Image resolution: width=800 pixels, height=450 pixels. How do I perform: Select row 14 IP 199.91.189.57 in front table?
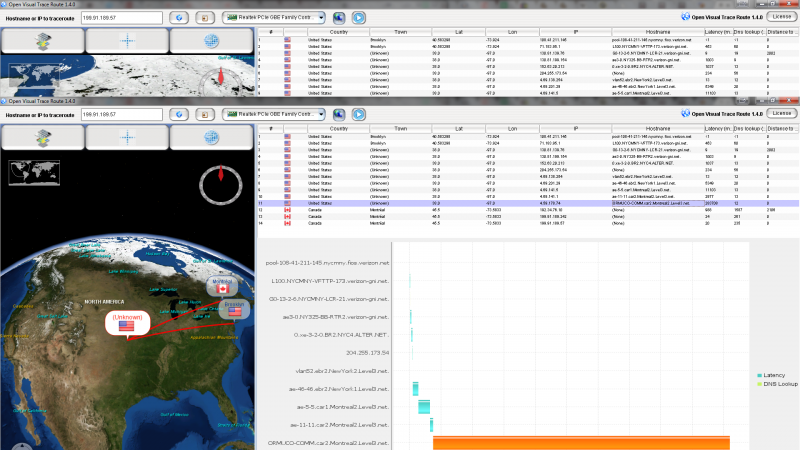[x=576, y=223]
